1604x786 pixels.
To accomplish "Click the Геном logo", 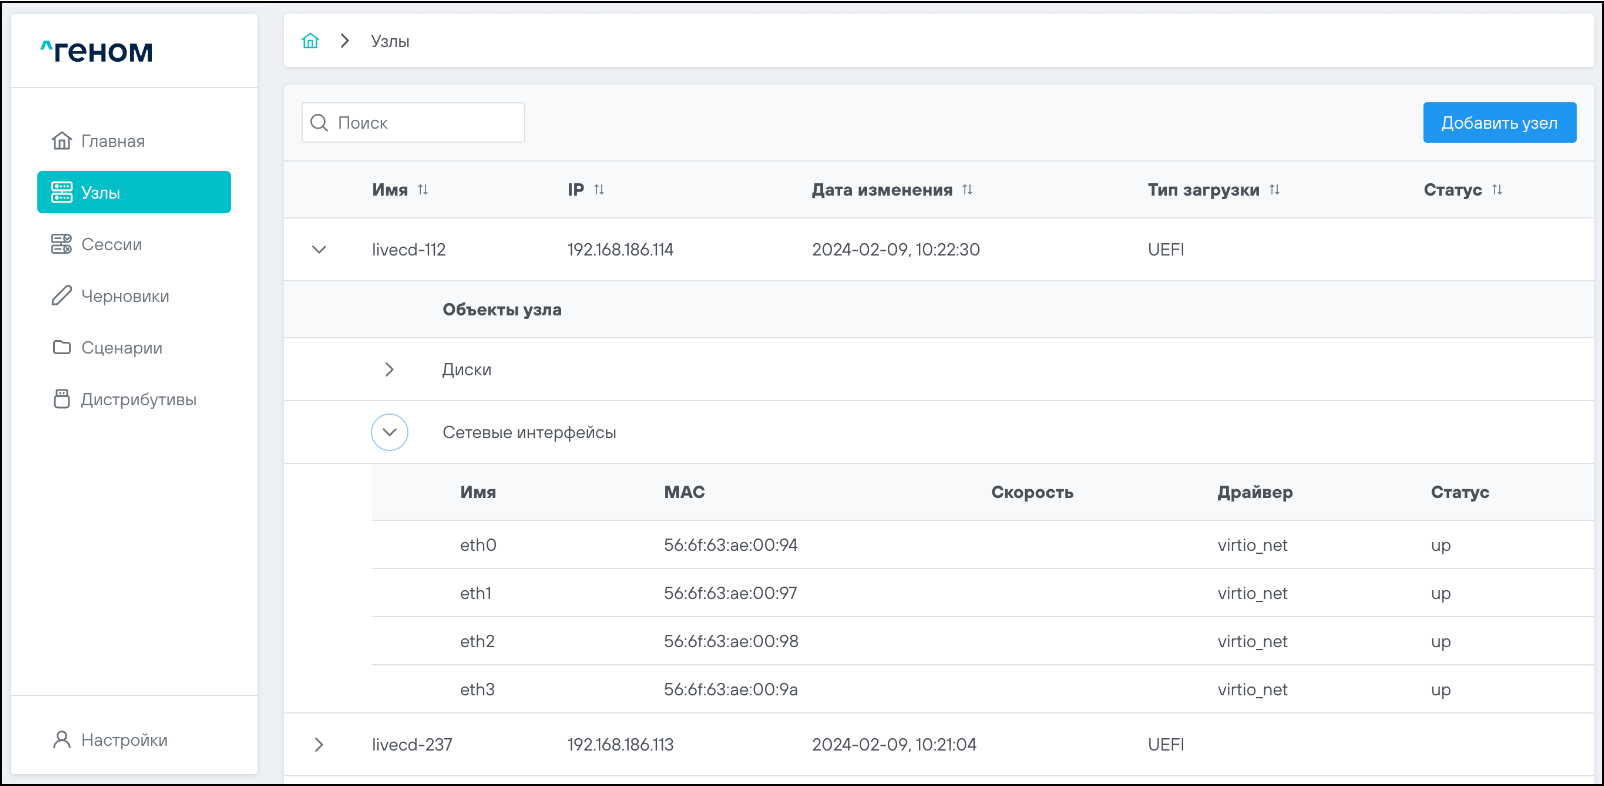I will pos(97,51).
